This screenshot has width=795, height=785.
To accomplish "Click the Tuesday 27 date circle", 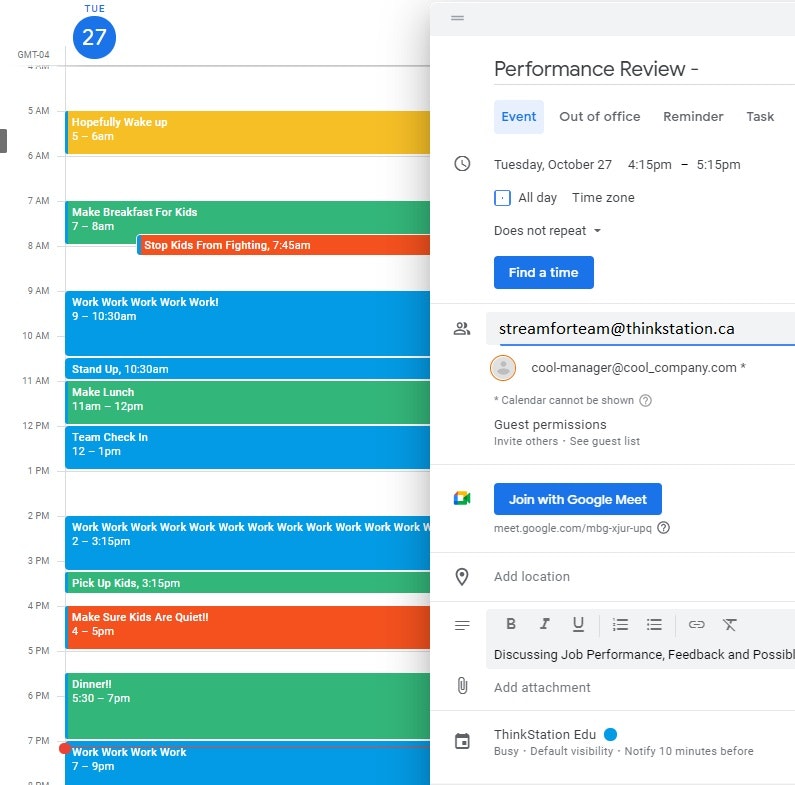I will 94,37.
